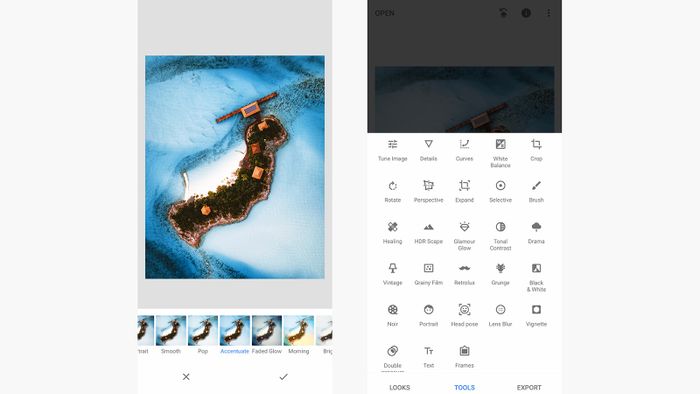Tap the island photo preview
This screenshot has width=700, height=394.
coord(235,167)
